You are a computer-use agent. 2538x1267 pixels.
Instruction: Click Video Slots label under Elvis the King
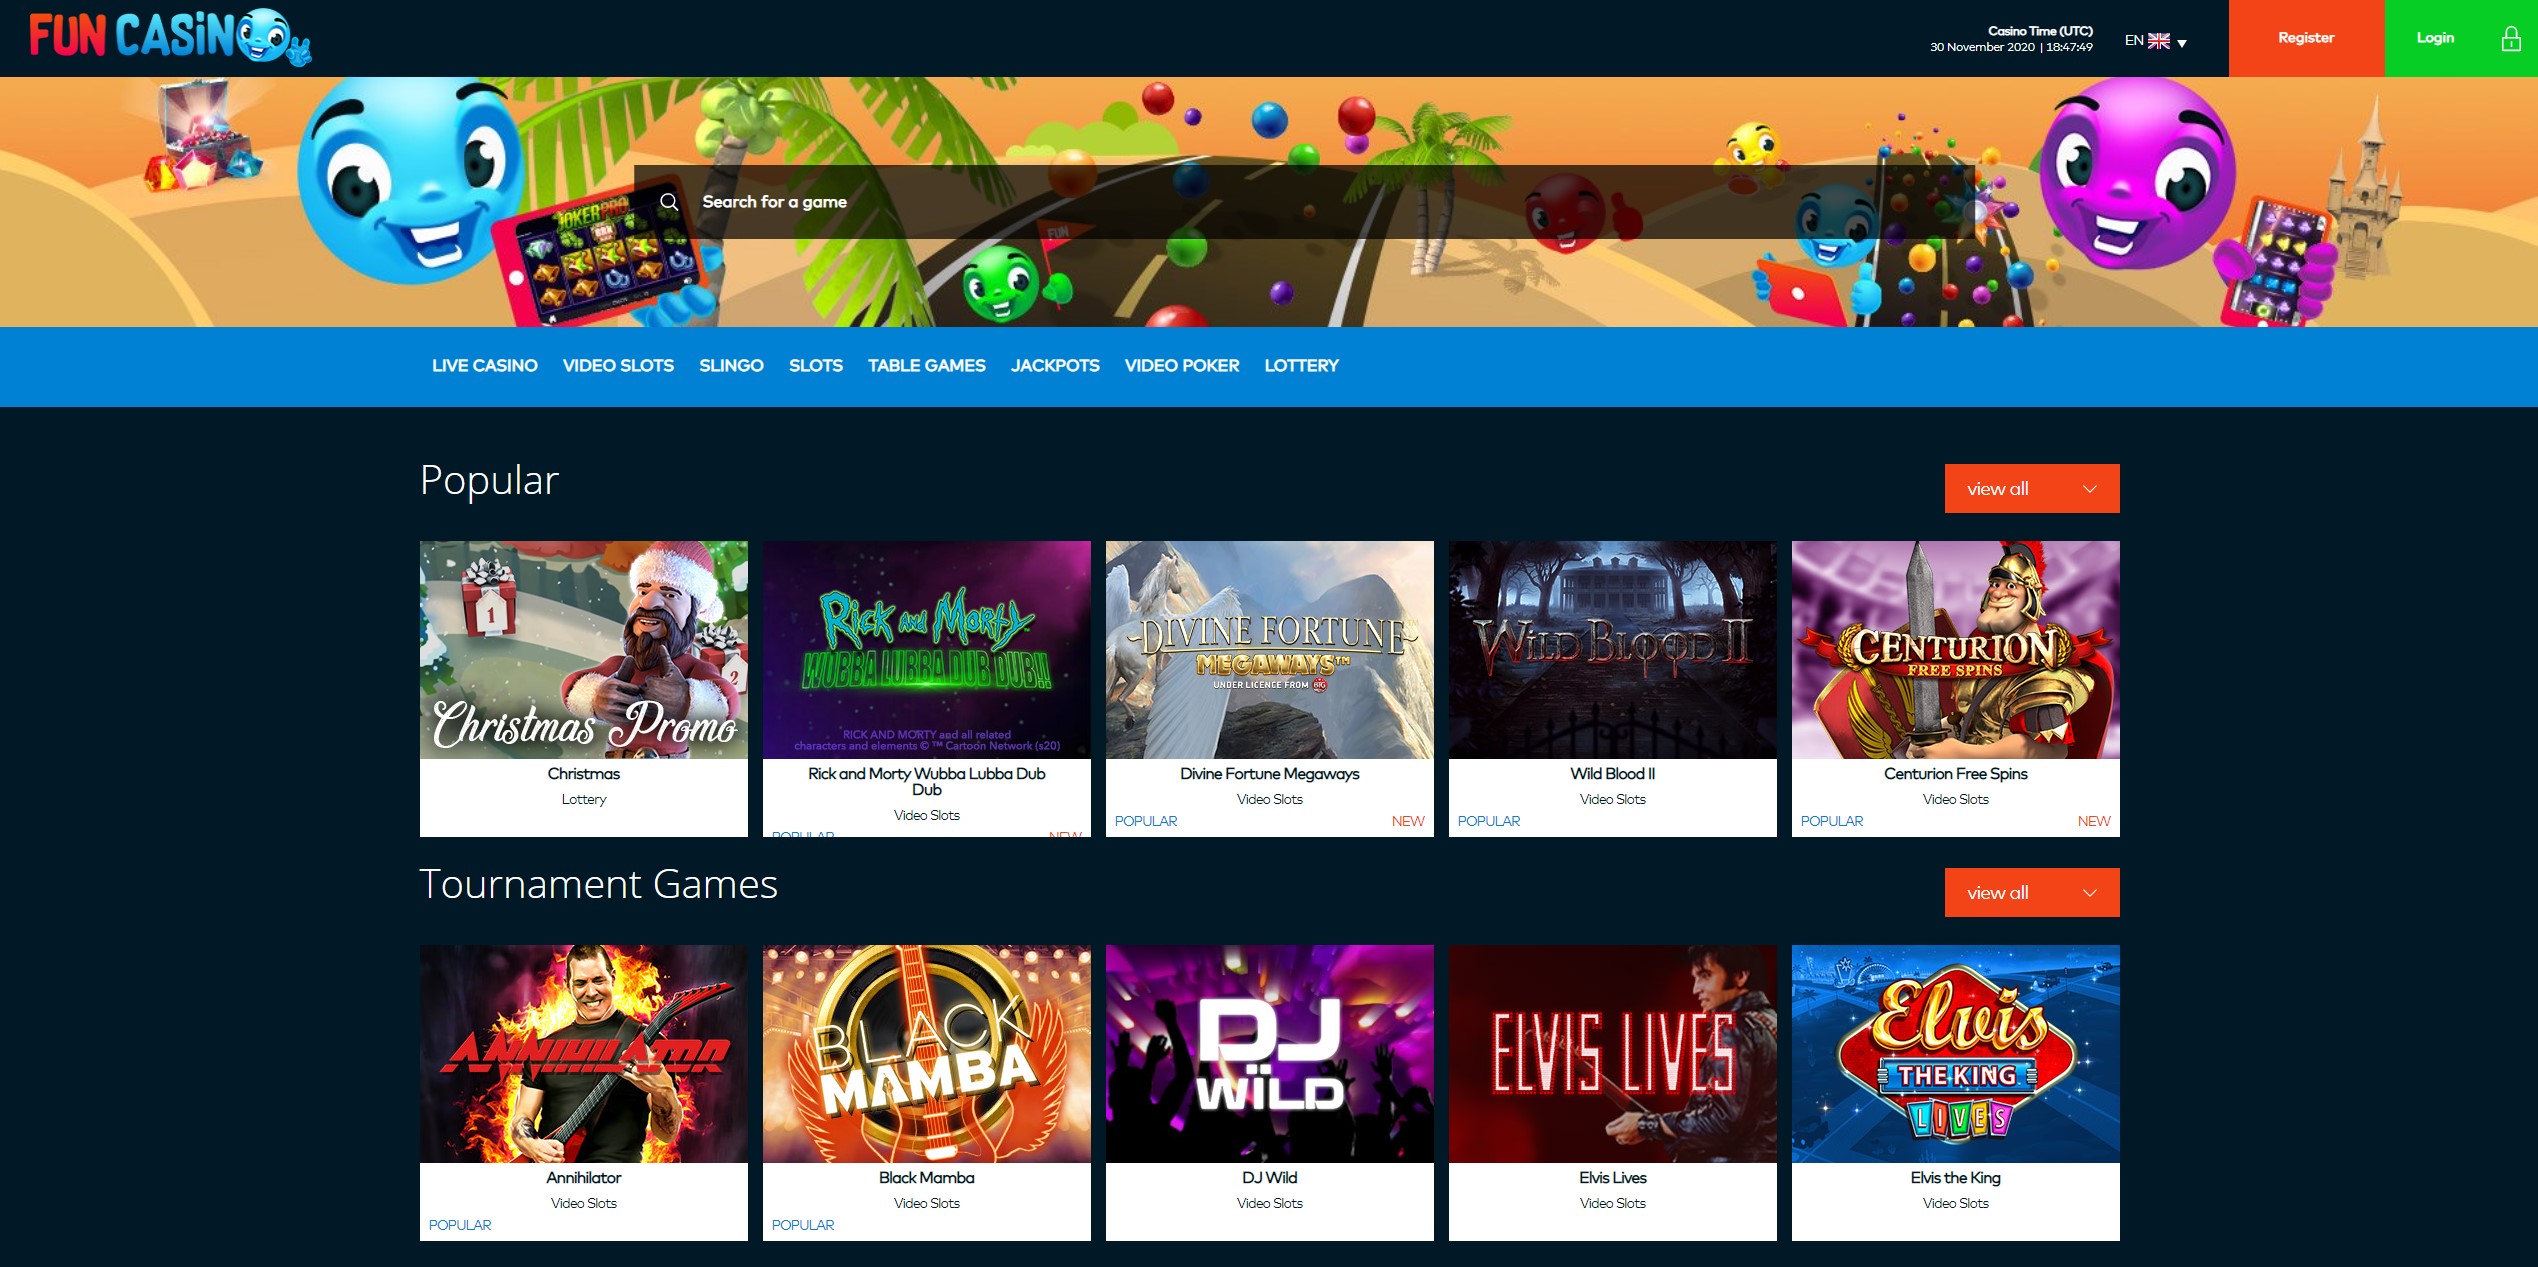click(1956, 1204)
